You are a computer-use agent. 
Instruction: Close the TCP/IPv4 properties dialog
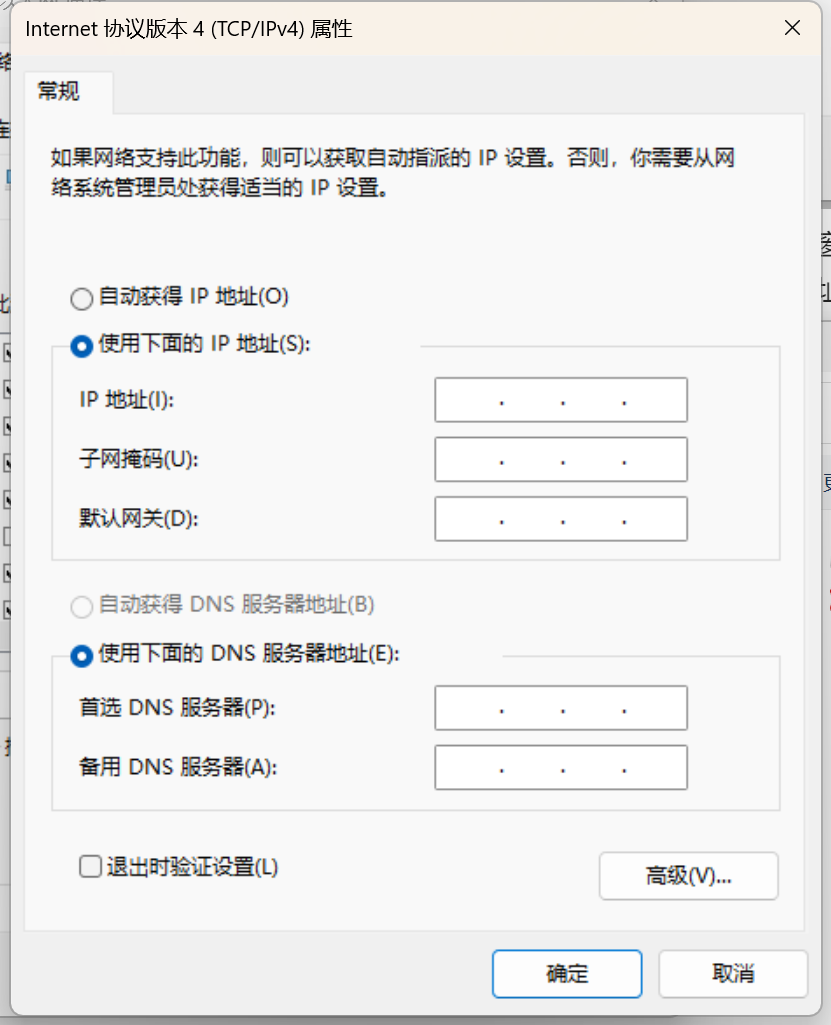(792, 28)
